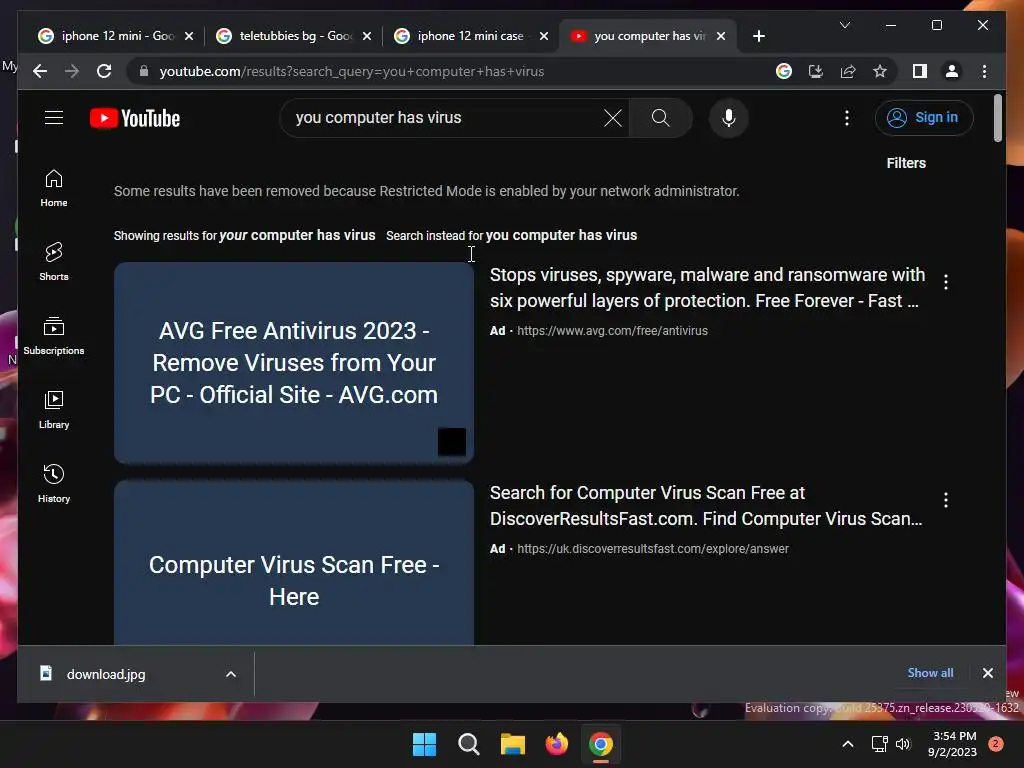Open volume controls in system tray

click(903, 744)
